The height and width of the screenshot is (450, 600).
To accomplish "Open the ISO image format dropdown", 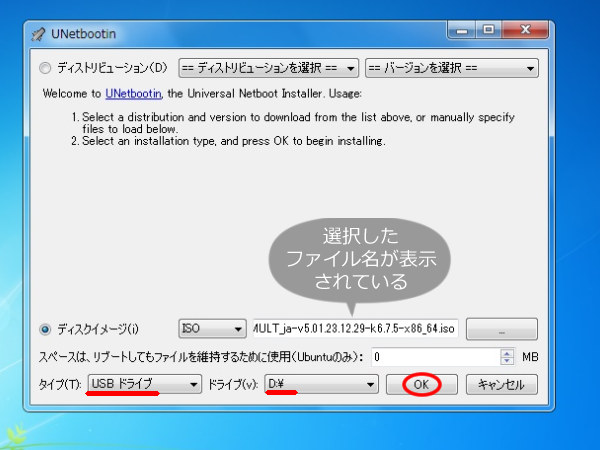I will coord(212,329).
